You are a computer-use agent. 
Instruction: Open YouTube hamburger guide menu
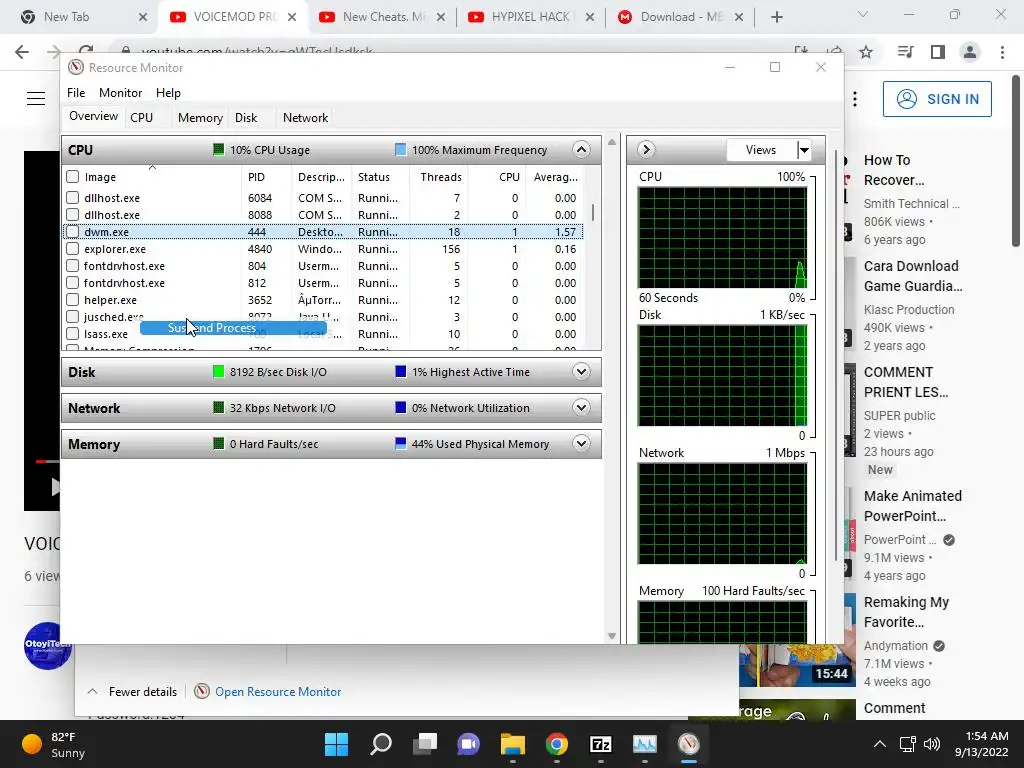[36, 99]
